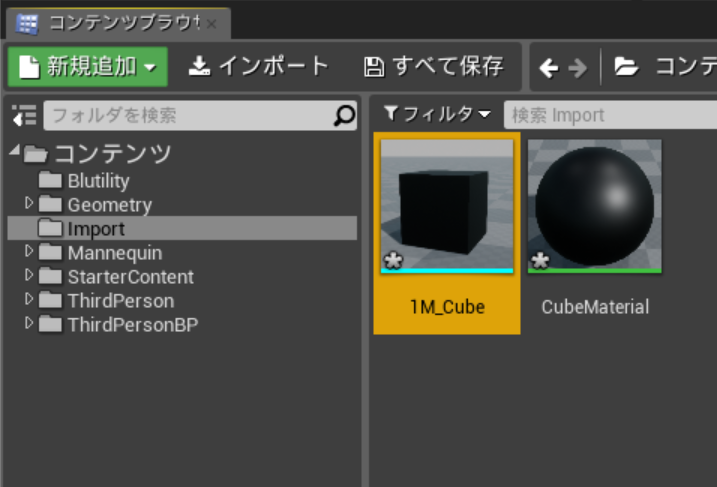Expand the Mannequin folder arrow

[29, 251]
